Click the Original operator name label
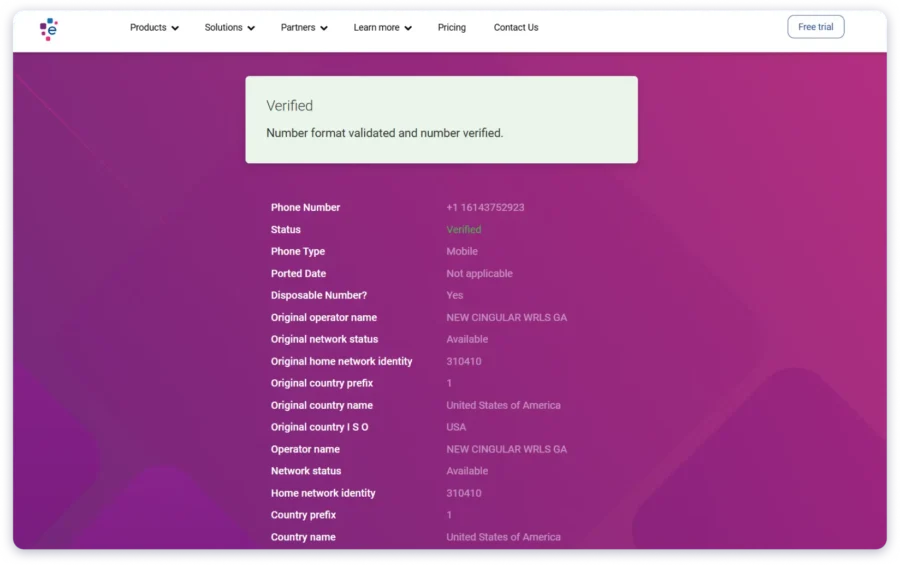Screen dimensions: 900x565 pos(324,318)
